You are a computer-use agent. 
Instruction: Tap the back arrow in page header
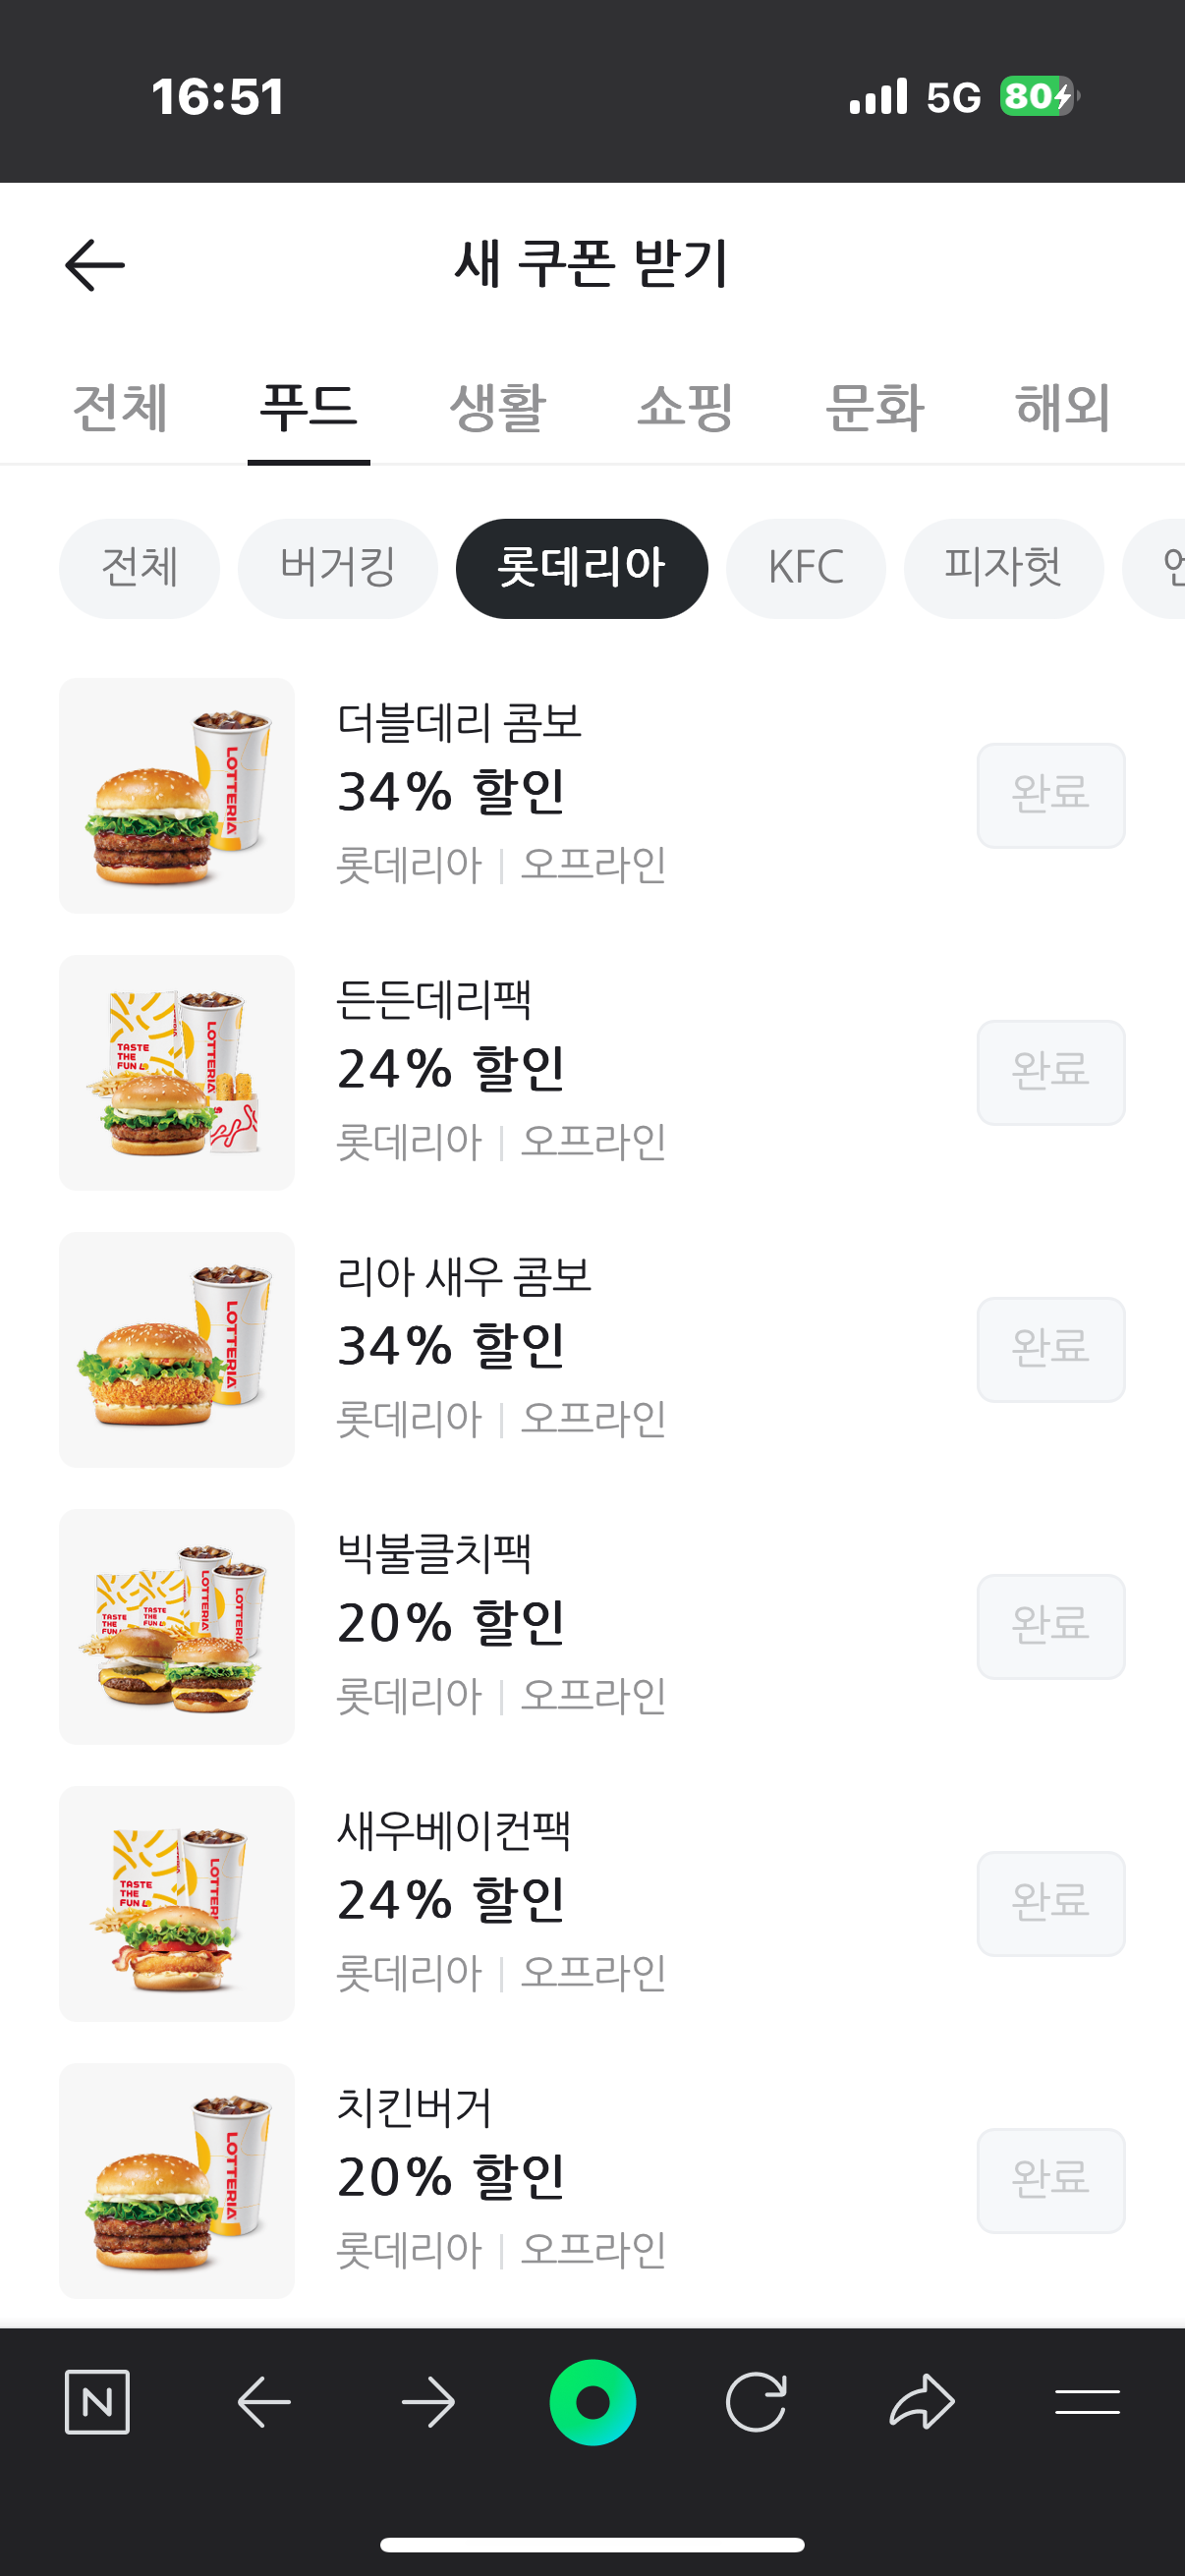95,265
